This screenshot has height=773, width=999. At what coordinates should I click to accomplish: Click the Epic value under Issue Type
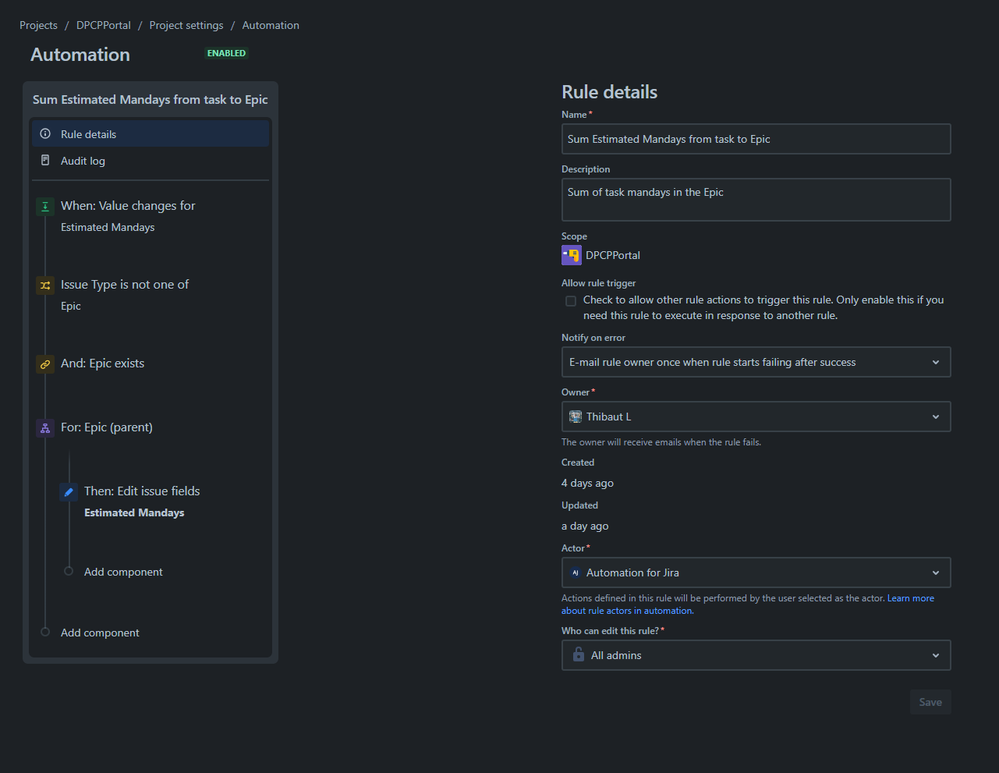coord(71,307)
